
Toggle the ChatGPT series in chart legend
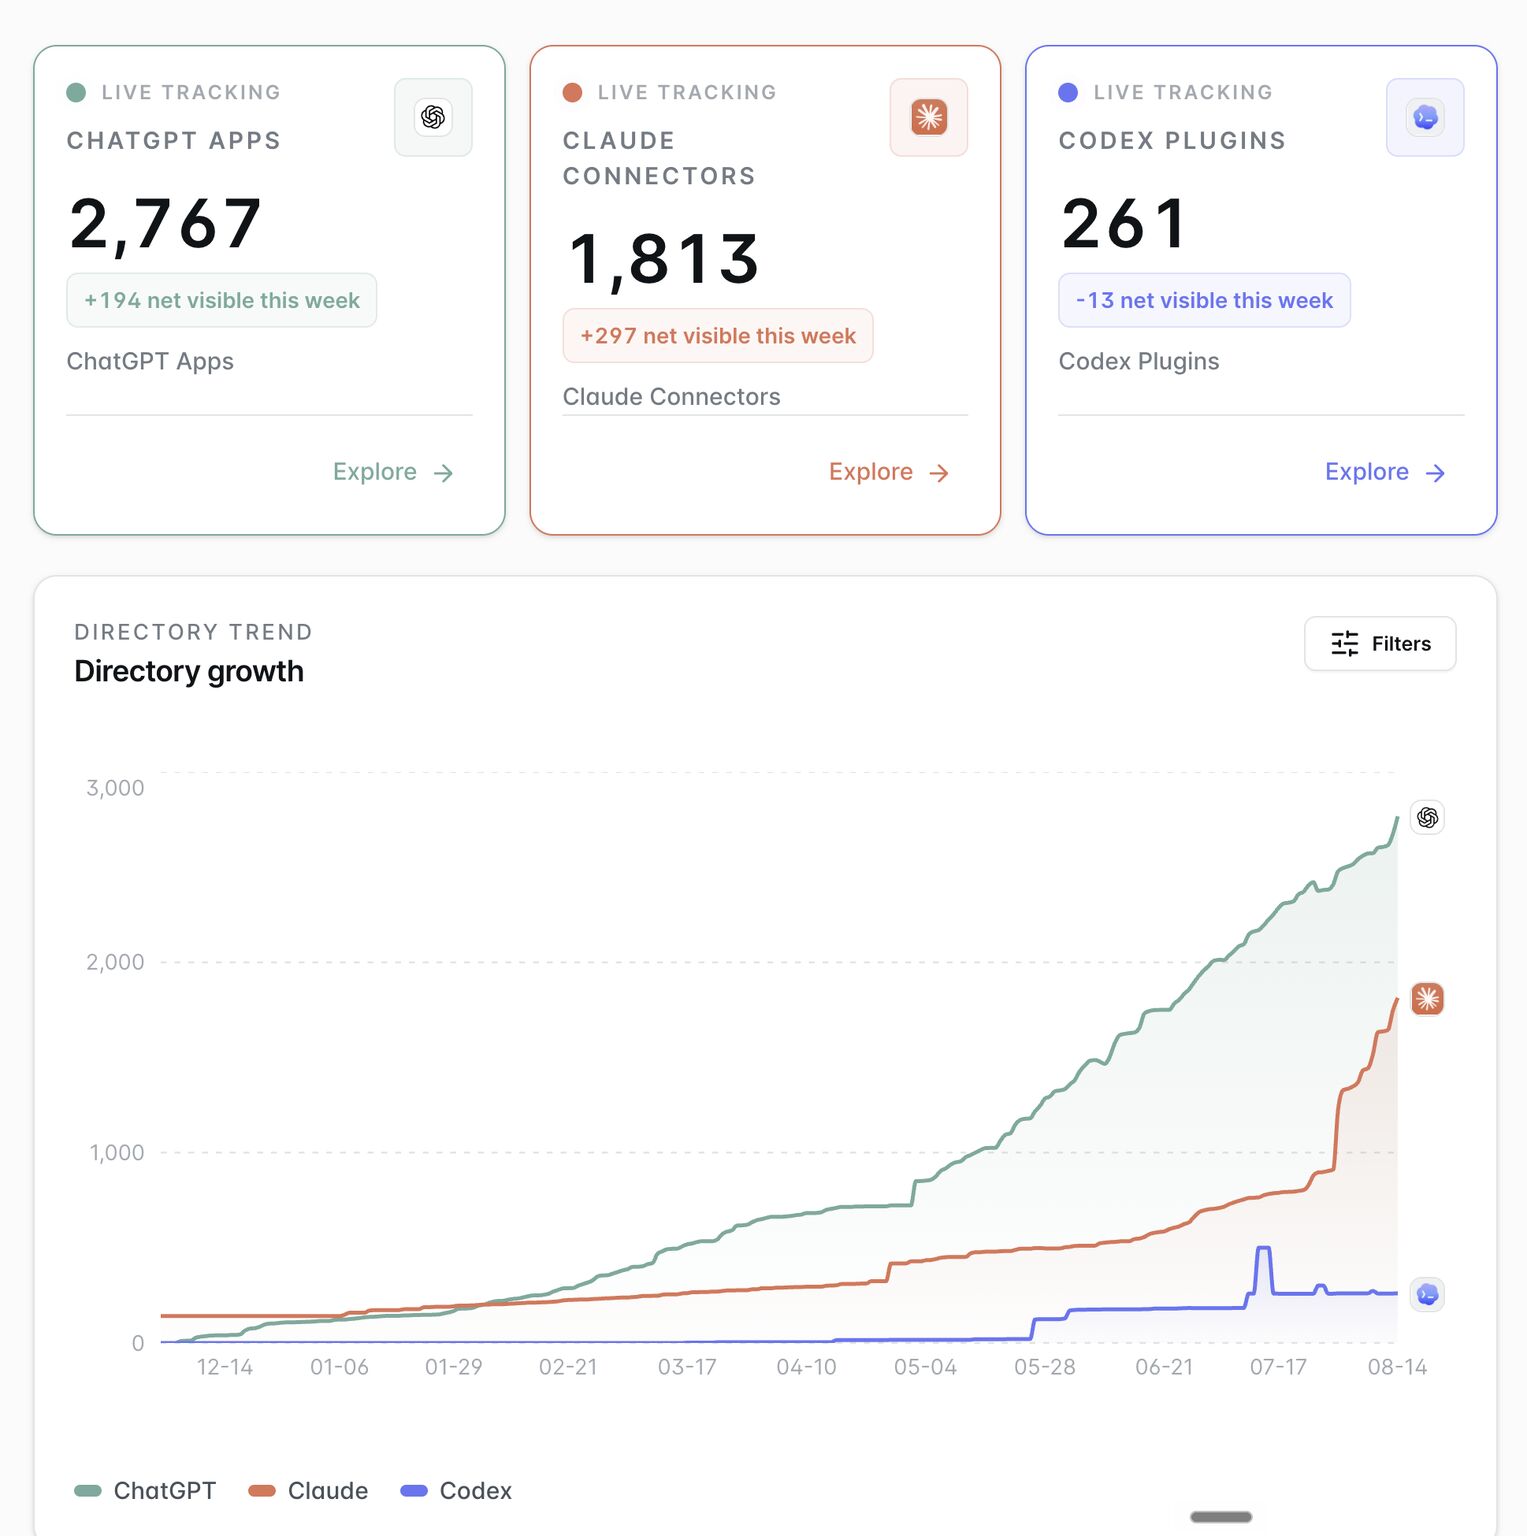coord(145,1491)
